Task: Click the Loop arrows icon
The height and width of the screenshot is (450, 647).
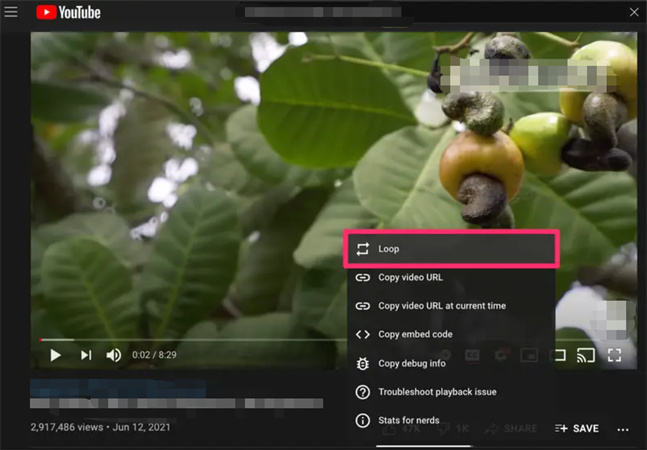Action: coord(362,249)
